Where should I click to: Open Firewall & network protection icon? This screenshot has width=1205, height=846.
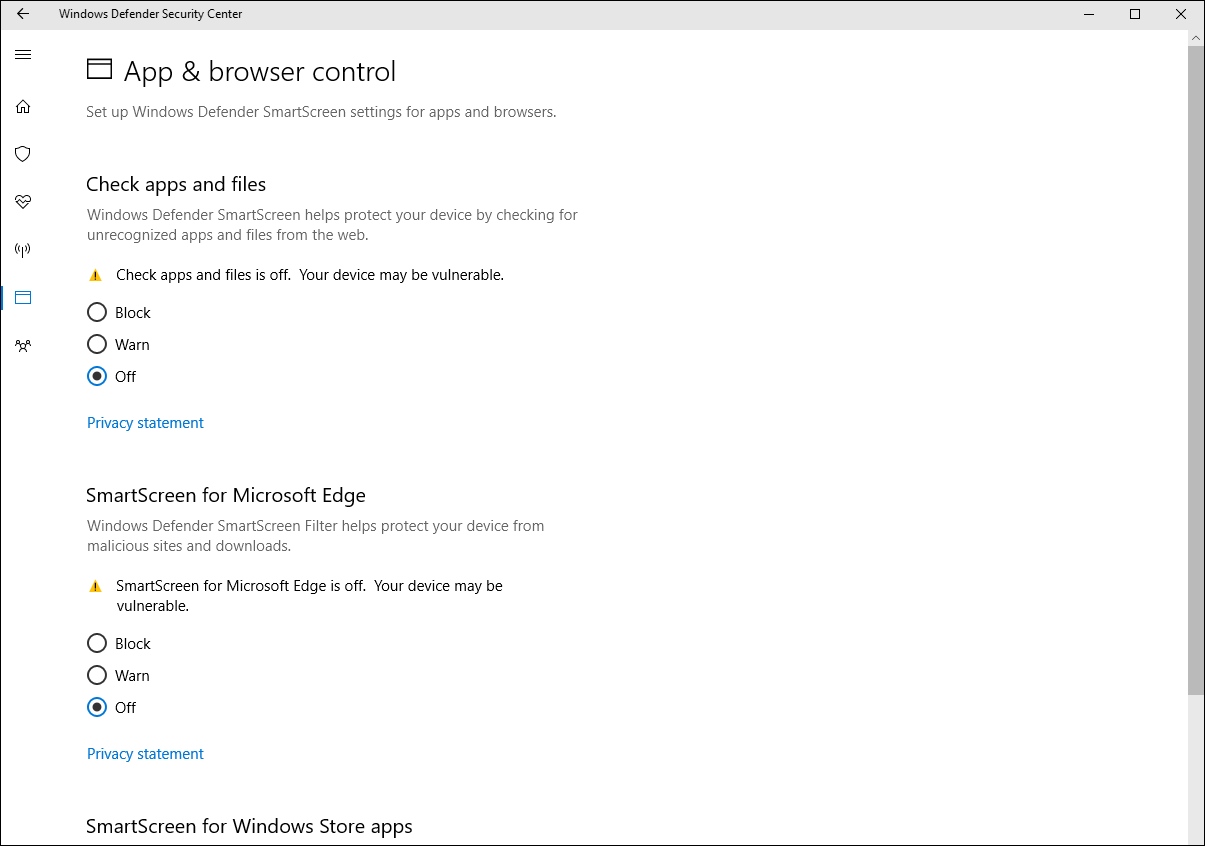[23, 250]
